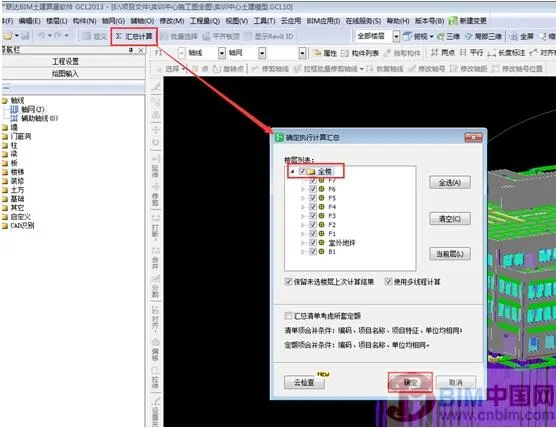Viewport: 556px width, 428px height.
Task: Expand the F5 floor node
Action: [x=303, y=198]
